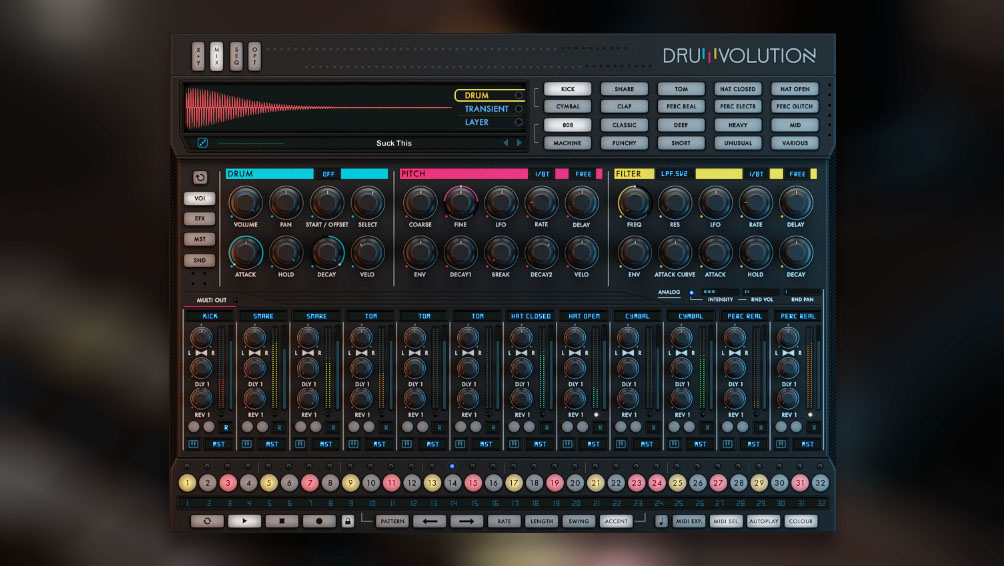Hit the record button in the transport

pyautogui.click(x=319, y=521)
